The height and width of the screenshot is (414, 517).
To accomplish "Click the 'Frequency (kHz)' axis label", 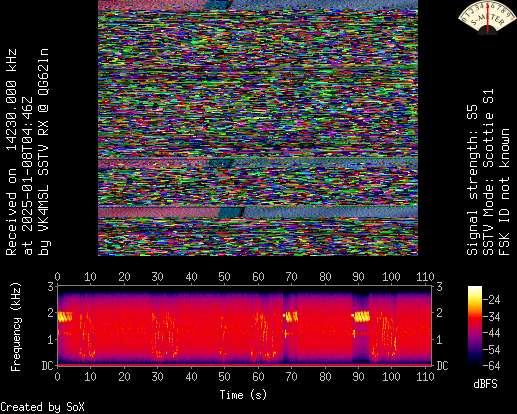I will 16,327.
